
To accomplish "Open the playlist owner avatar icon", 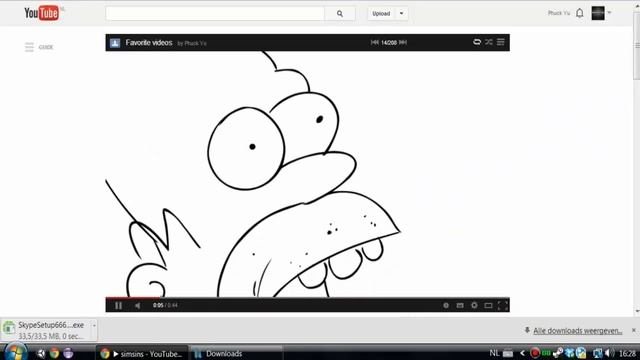I will 115,43.
